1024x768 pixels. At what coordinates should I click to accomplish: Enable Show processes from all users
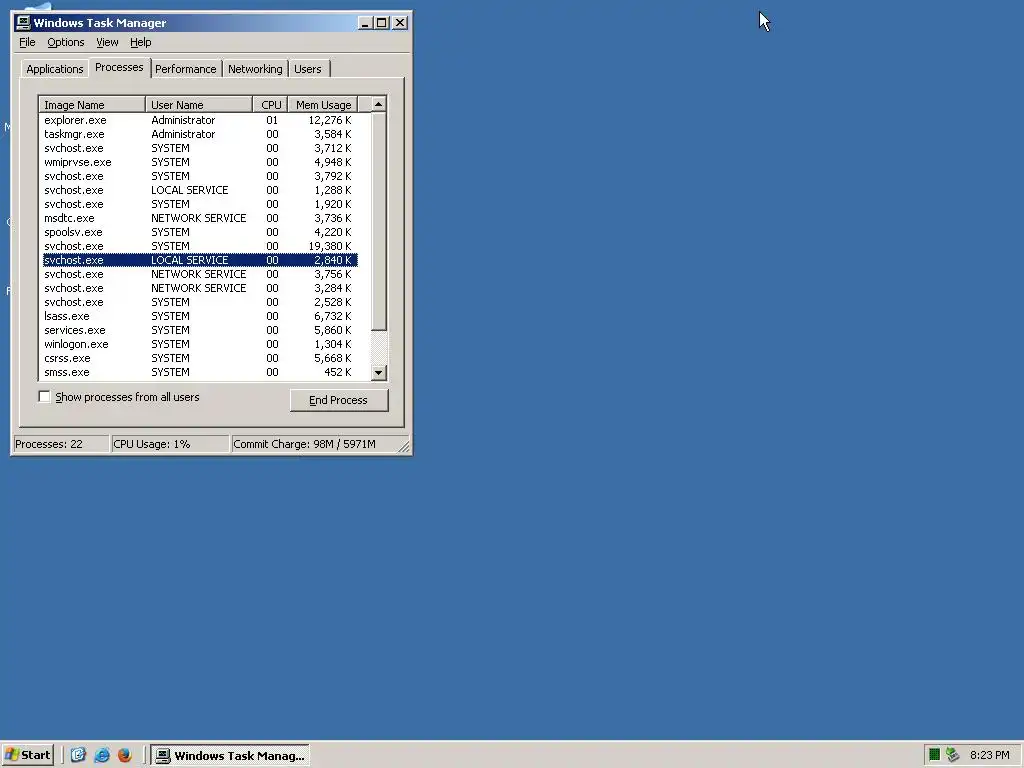44,396
